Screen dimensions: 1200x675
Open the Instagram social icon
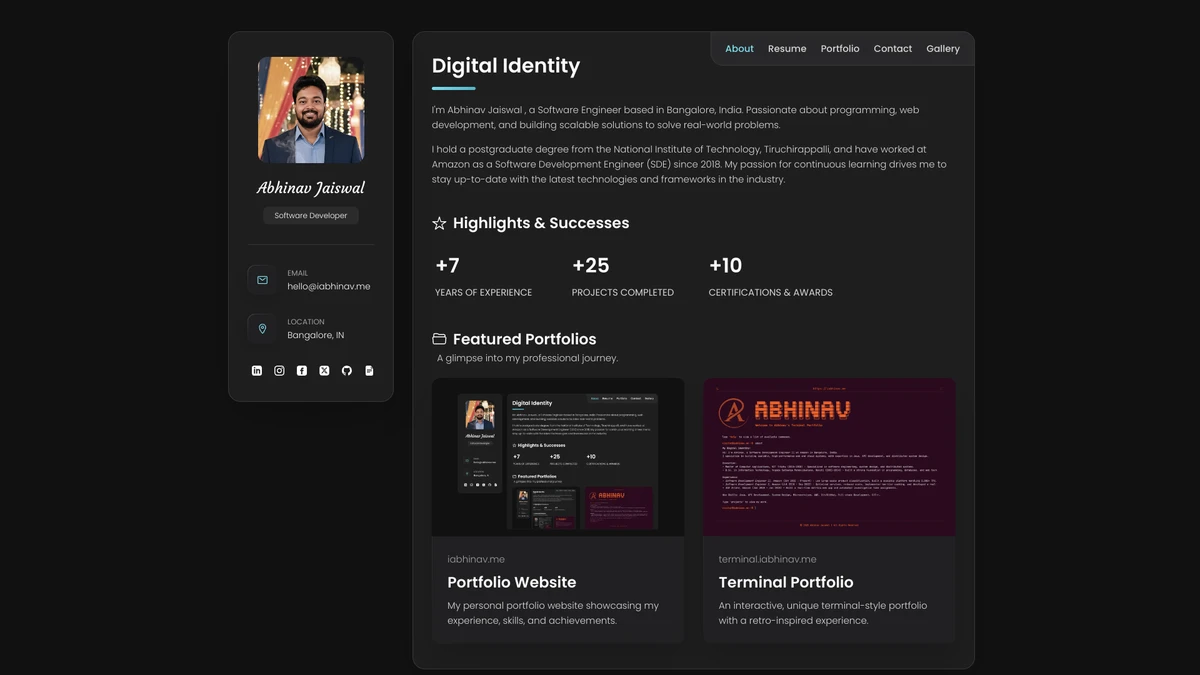[x=279, y=370]
